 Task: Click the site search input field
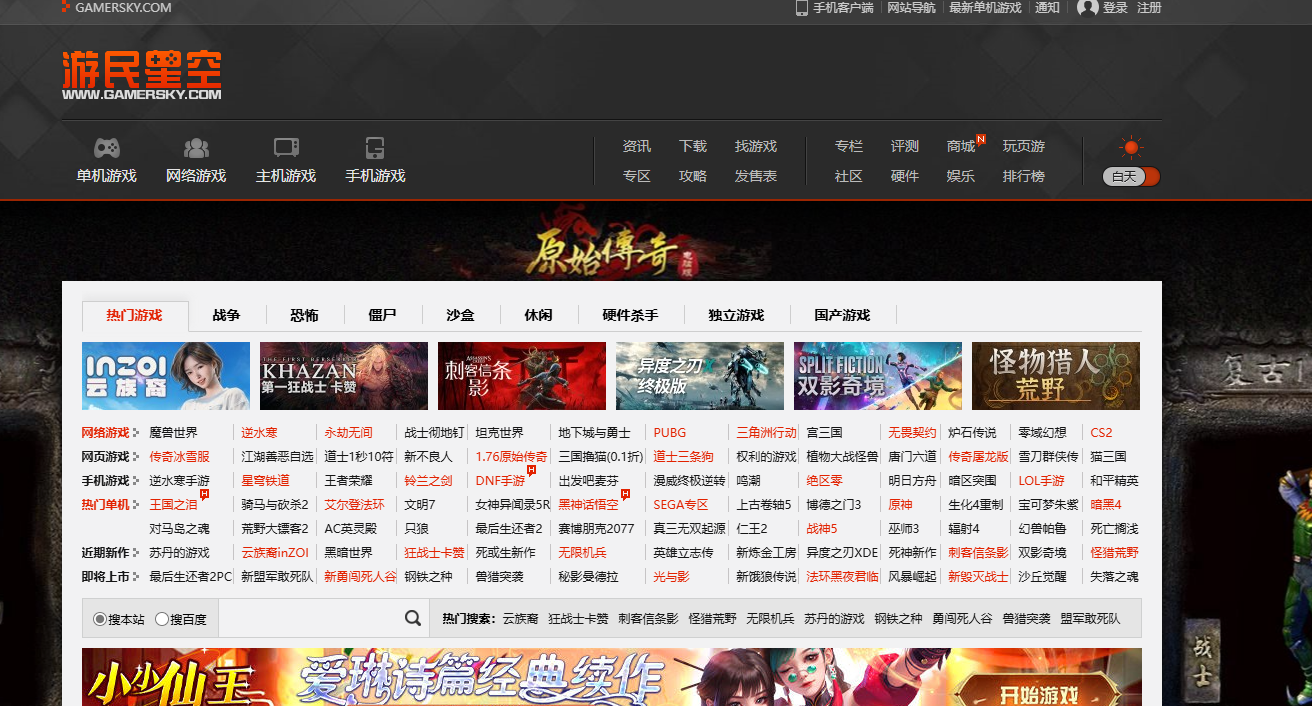(x=310, y=618)
